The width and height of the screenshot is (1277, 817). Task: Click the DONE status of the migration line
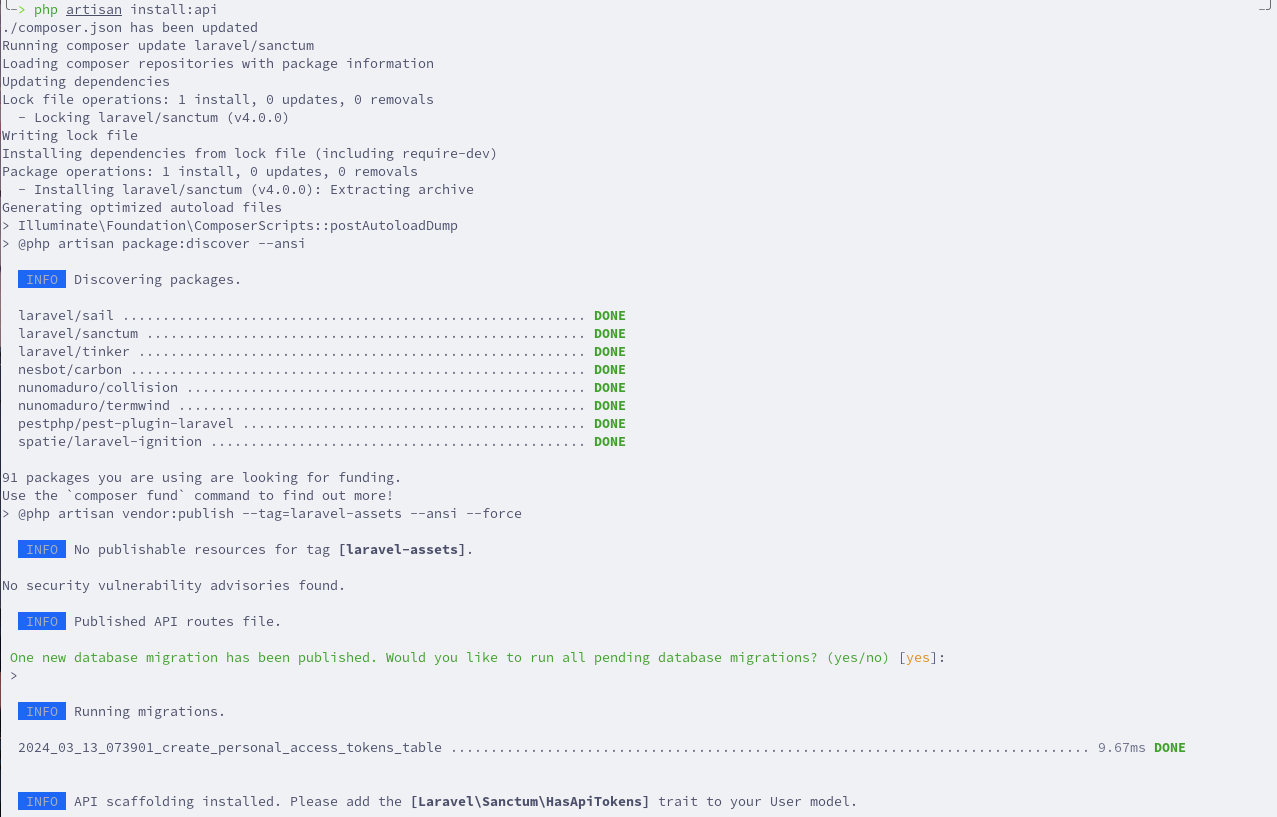tap(1170, 747)
